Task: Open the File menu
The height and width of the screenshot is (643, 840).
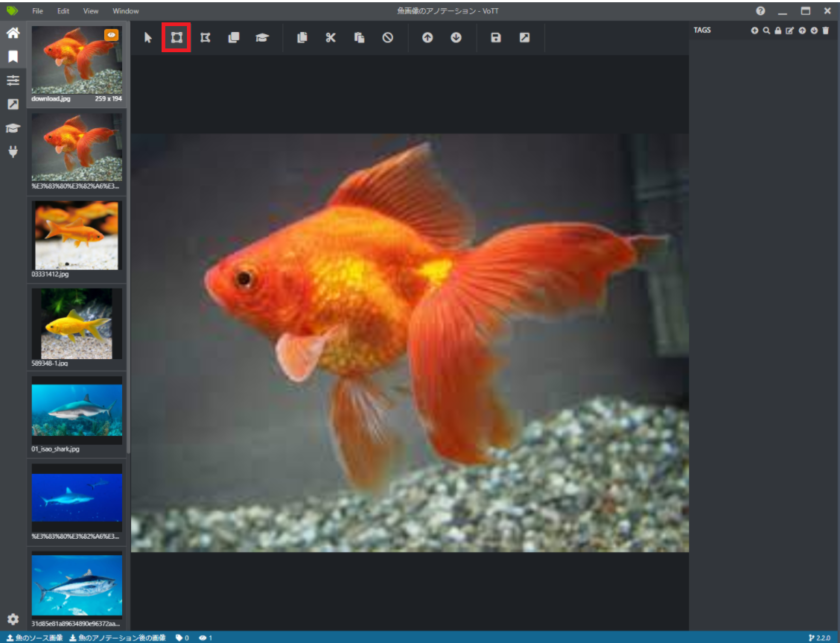Action: [37, 10]
